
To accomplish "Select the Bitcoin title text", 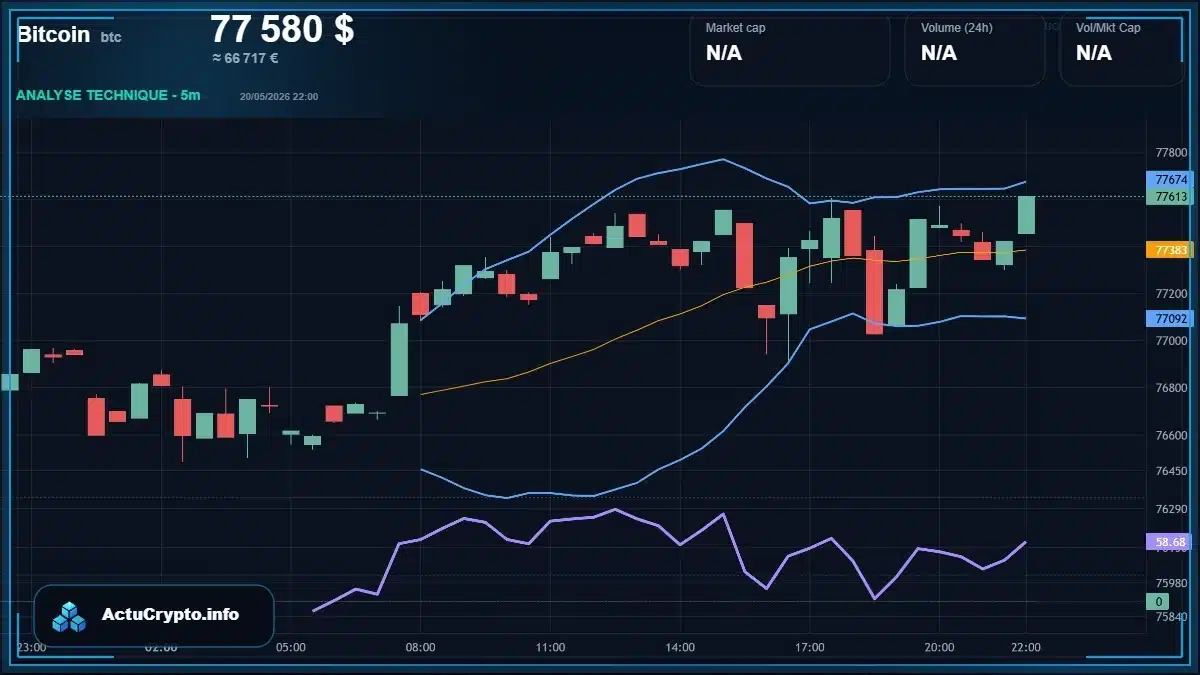I will (x=54, y=34).
